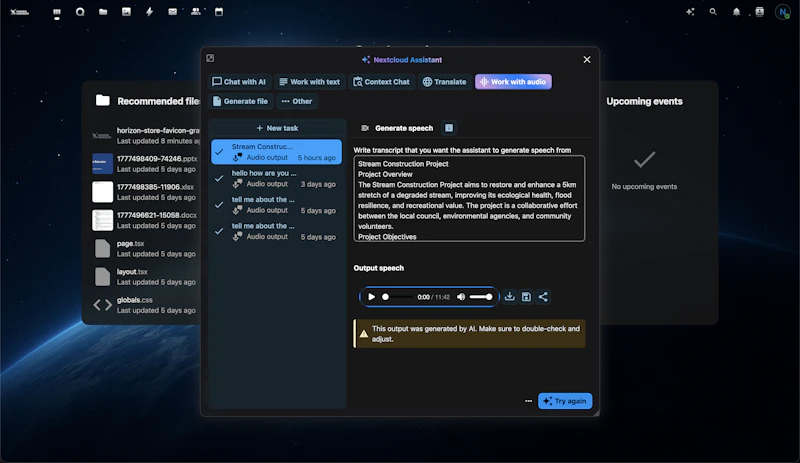
Task: Click the '5 hours ago' timestamp
Action: (x=317, y=158)
